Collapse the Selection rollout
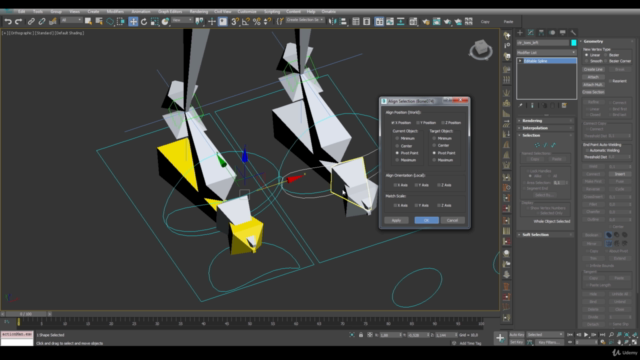 tap(546, 136)
